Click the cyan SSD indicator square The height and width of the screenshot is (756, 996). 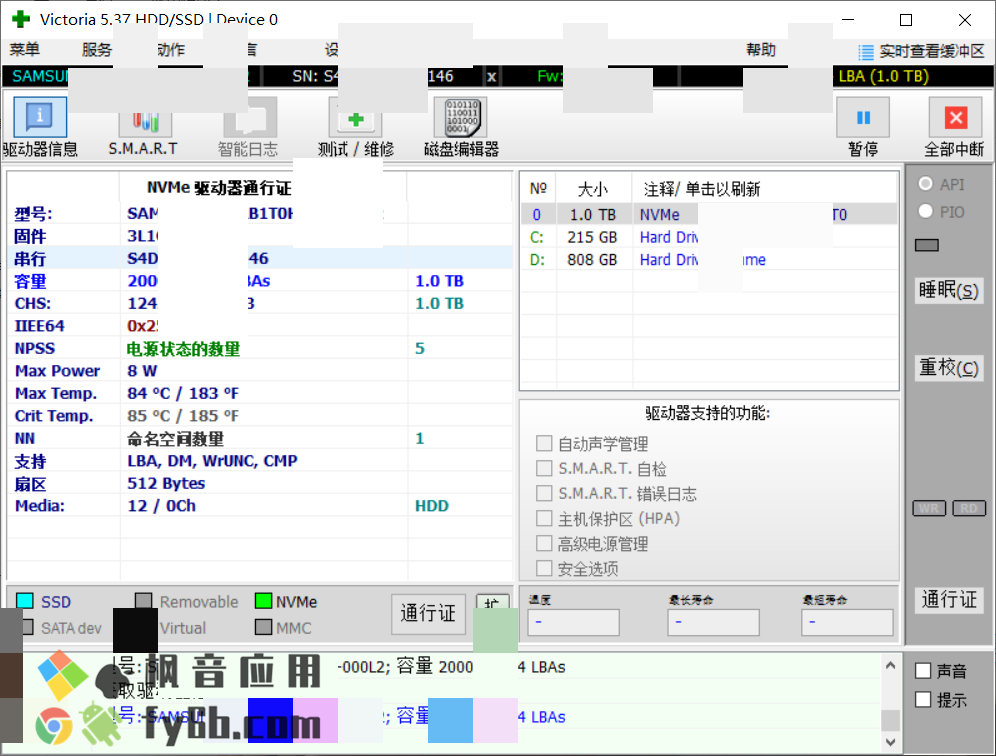tap(25, 600)
